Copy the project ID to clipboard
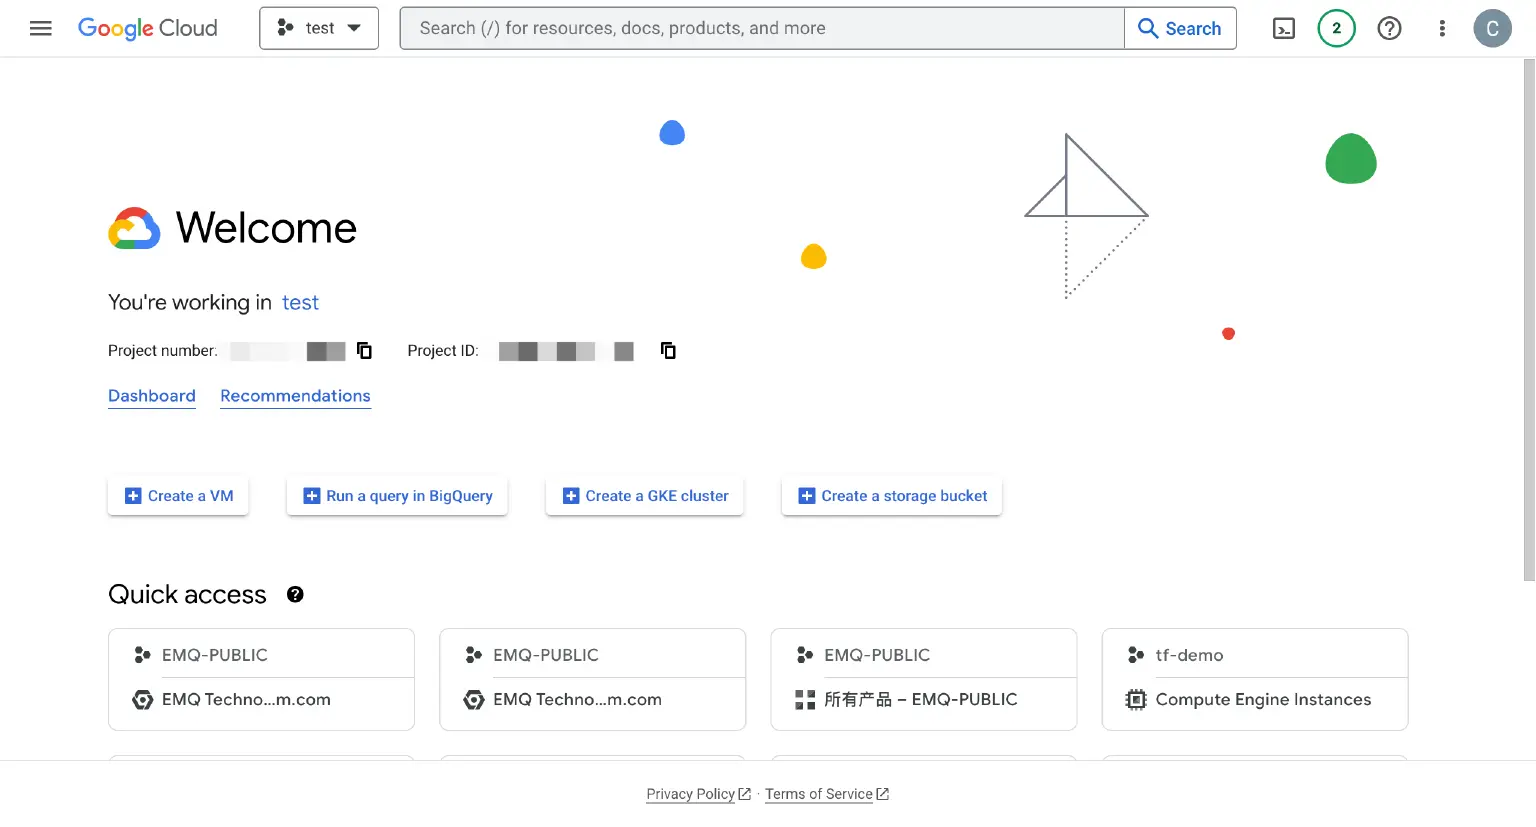This screenshot has height=827, width=1536. click(668, 351)
